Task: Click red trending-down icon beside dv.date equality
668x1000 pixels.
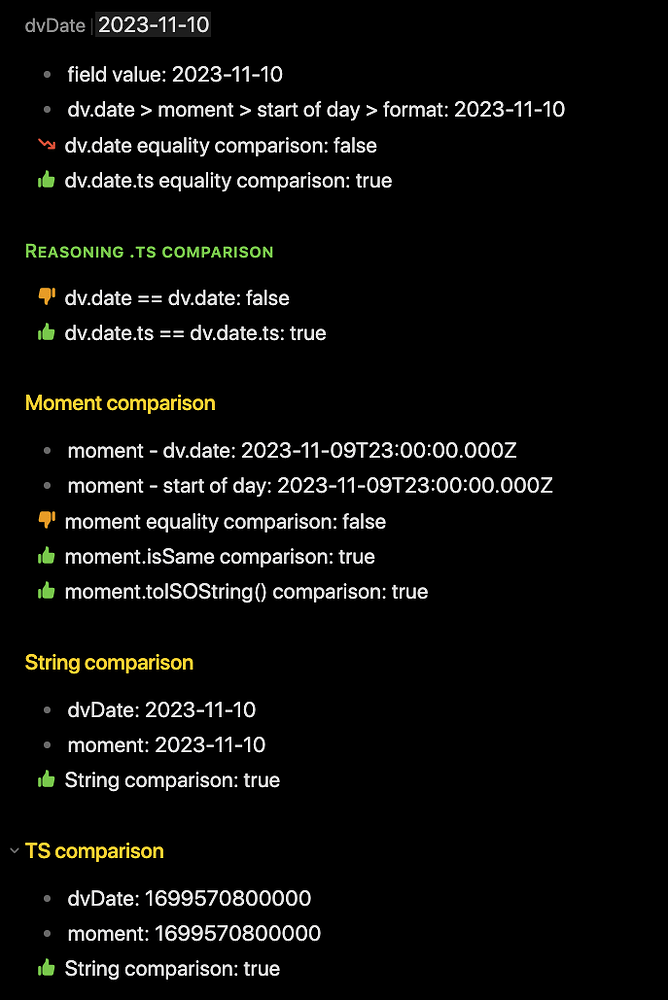Action: pos(45,145)
